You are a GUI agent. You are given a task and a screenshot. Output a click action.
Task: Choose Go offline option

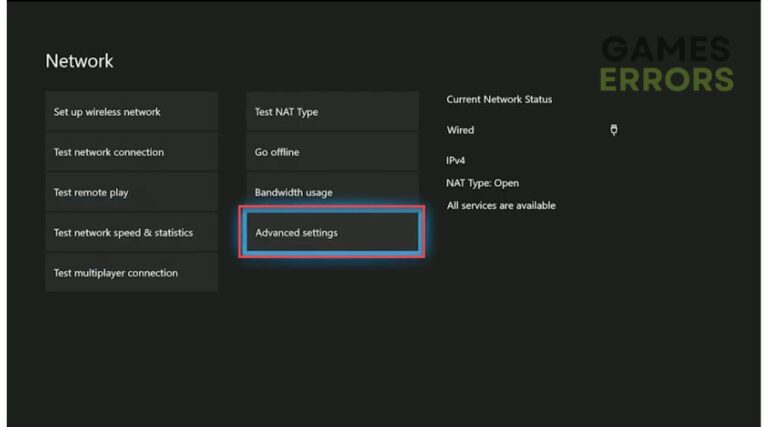[332, 152]
